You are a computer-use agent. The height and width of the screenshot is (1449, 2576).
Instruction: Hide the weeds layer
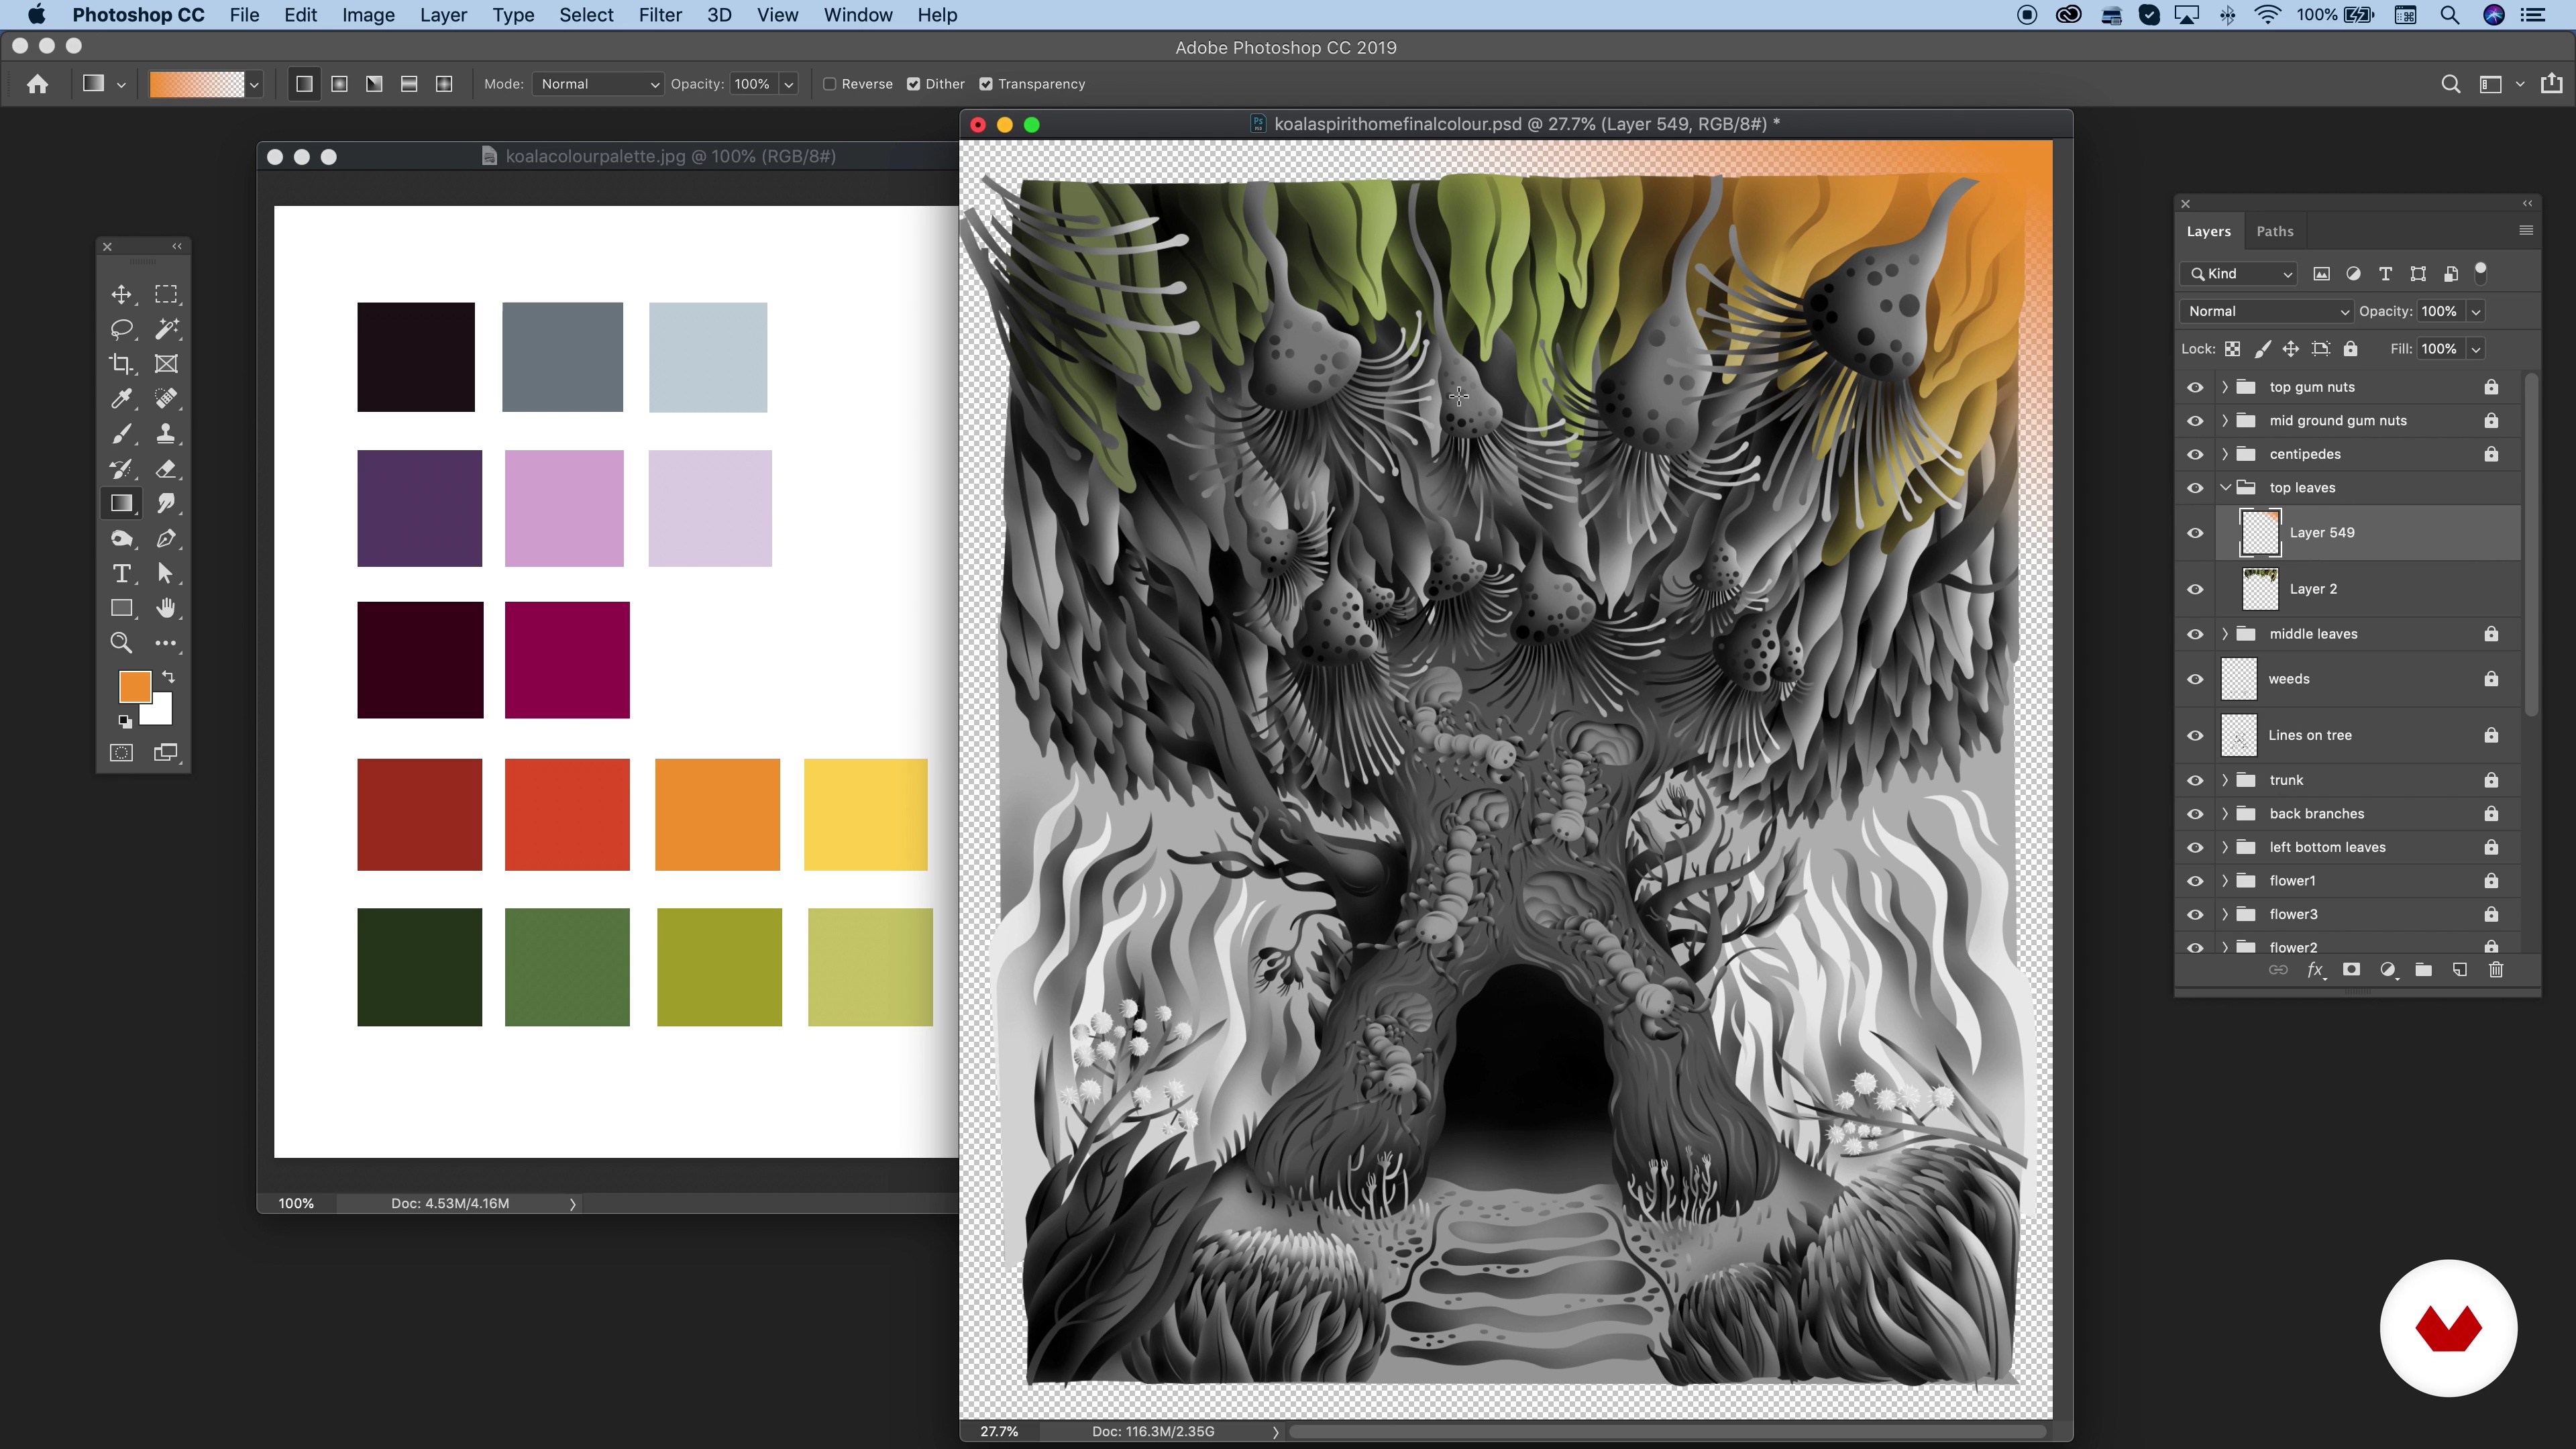[2195, 679]
